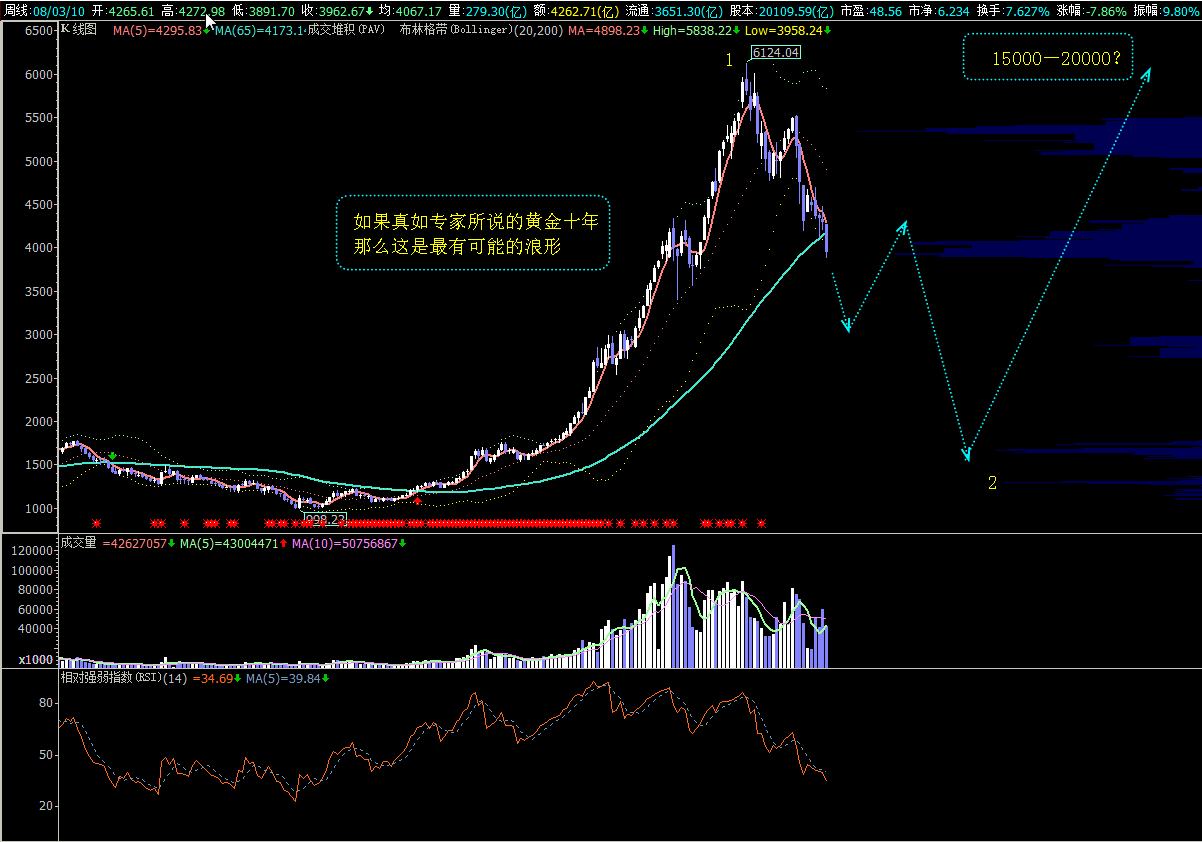The width and height of the screenshot is (1202, 842).
Task: Select the 黄金十年 text annotation box
Action: click(473, 233)
